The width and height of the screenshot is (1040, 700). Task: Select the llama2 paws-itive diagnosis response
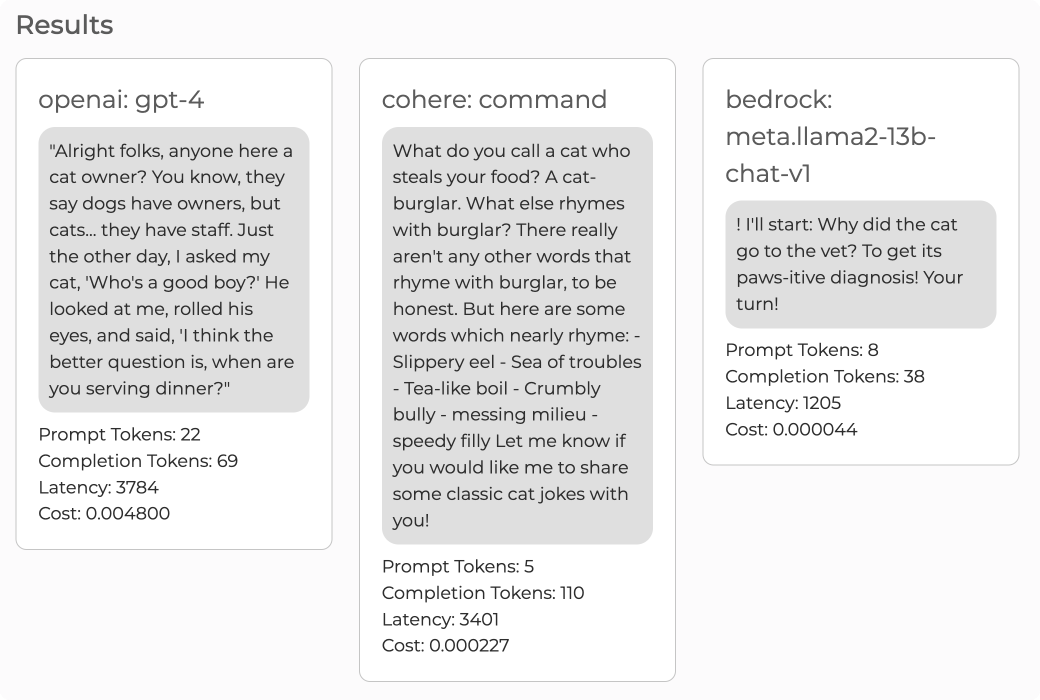pos(860,264)
